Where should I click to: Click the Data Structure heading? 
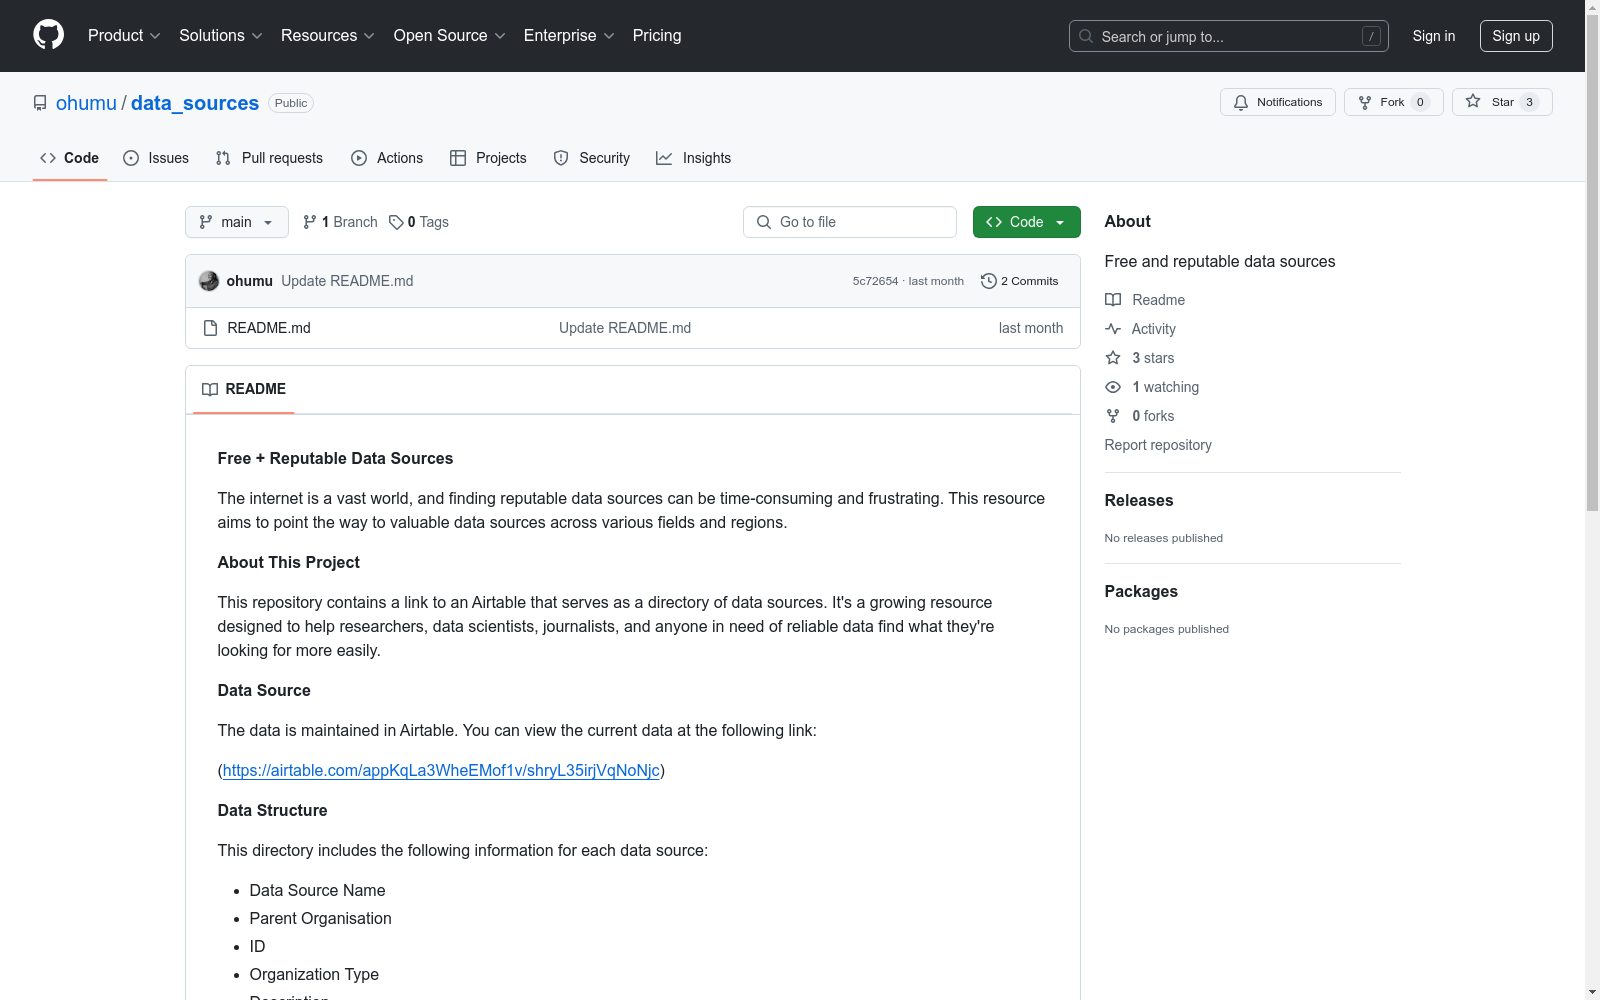coord(272,810)
